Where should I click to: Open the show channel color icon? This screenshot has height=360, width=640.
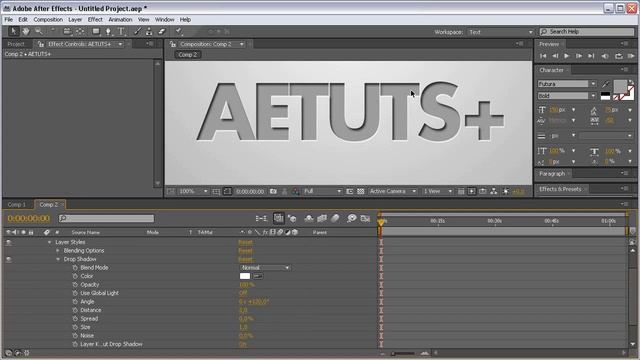[295, 191]
